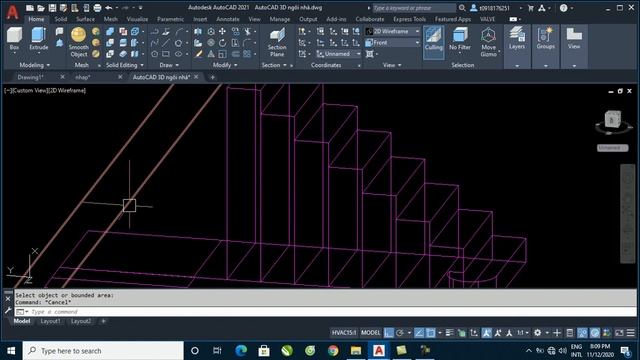Viewport: 640px width, 360px height.
Task: Click the viewport controls Custom View label
Action: point(30,91)
